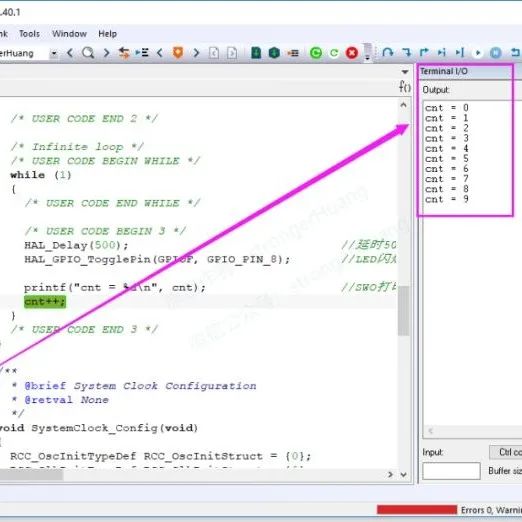Click the Find Previous arrow
Screen dimensions: 522x522
coord(70,53)
